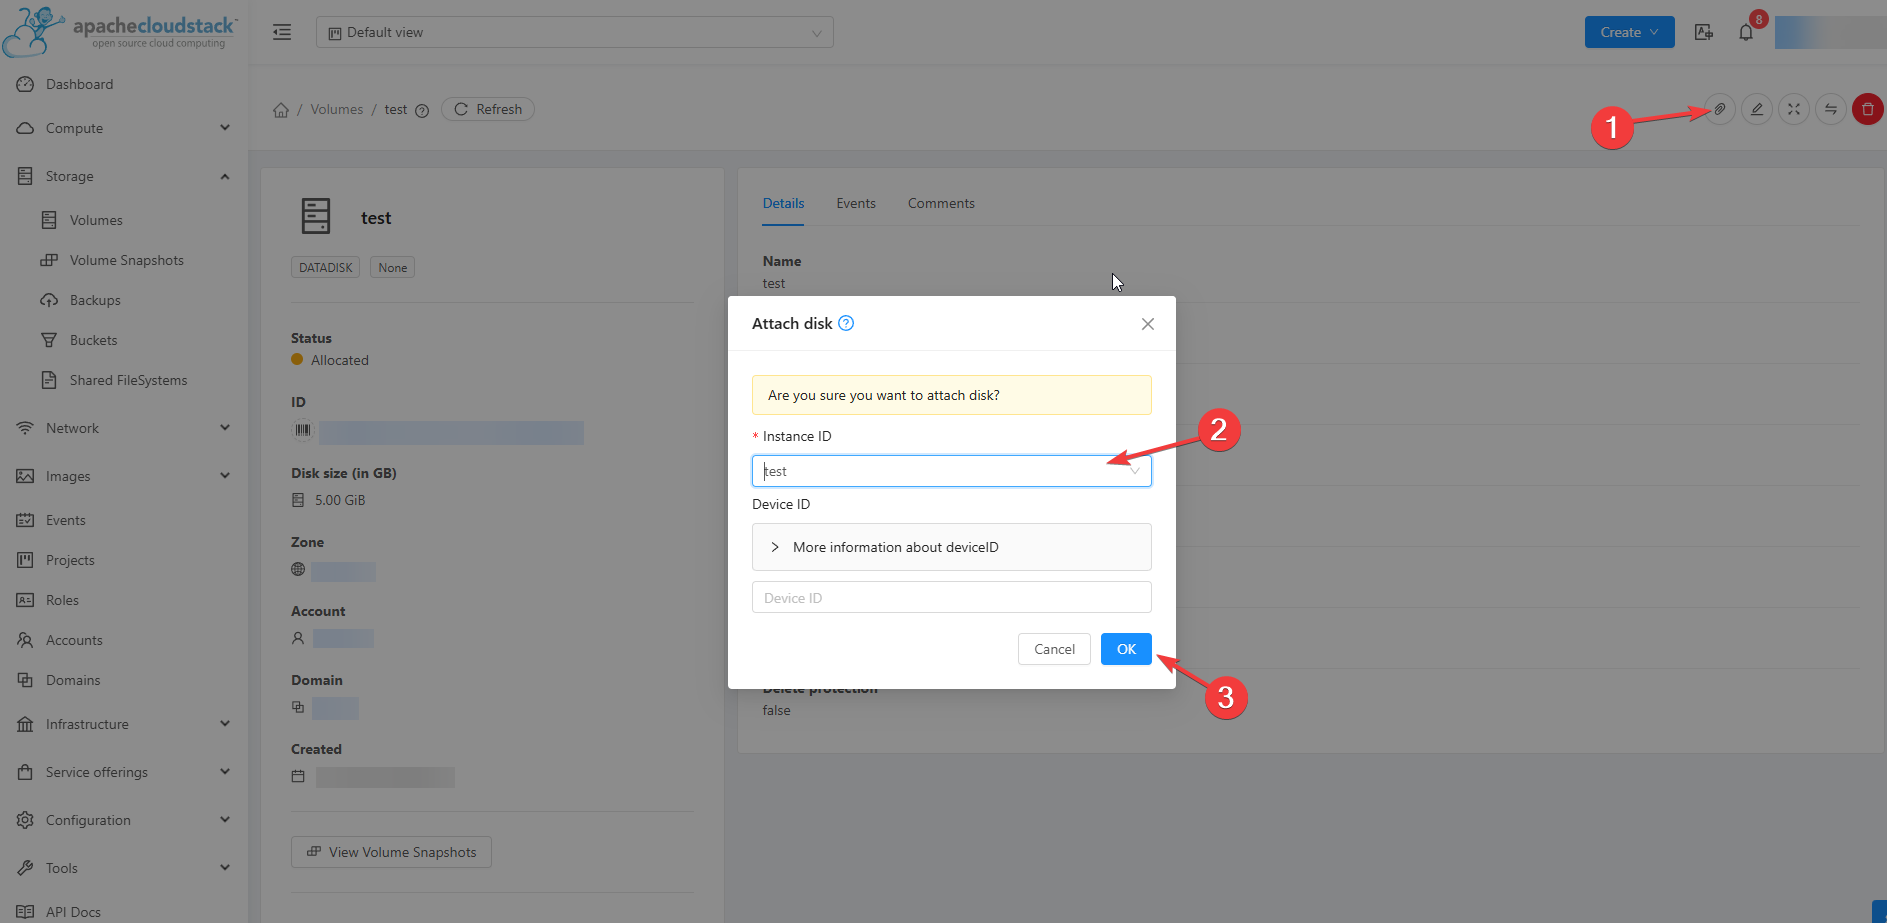Screen dimensions: 1887x923
Task: Click the red delete volume icon
Action: [x=1867, y=109]
